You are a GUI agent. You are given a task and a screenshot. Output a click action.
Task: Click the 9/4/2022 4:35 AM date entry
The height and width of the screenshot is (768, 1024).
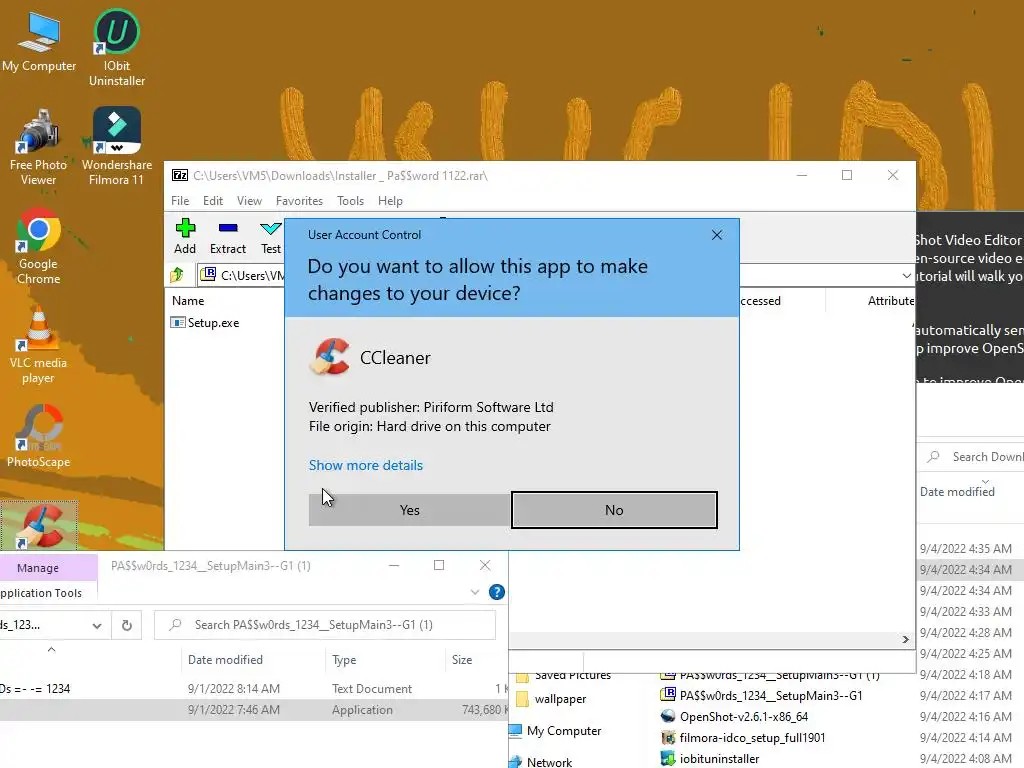click(x=965, y=549)
